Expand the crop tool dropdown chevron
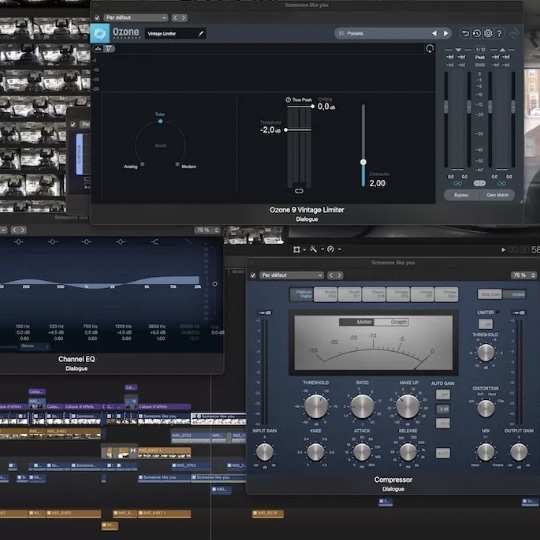 coord(304,250)
